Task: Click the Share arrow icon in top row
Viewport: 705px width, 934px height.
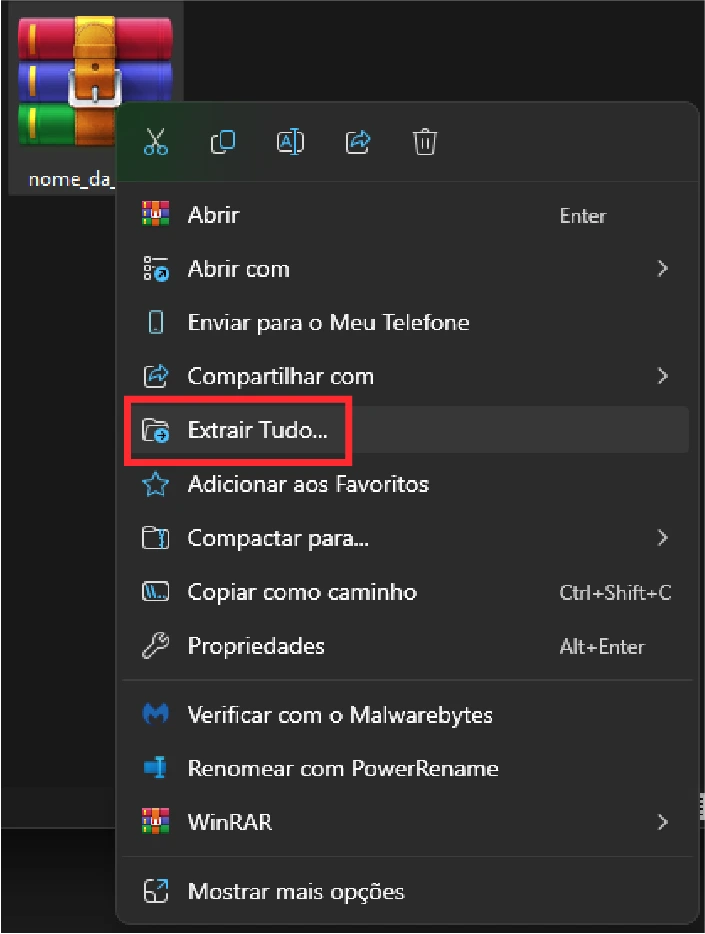Action: 358,142
